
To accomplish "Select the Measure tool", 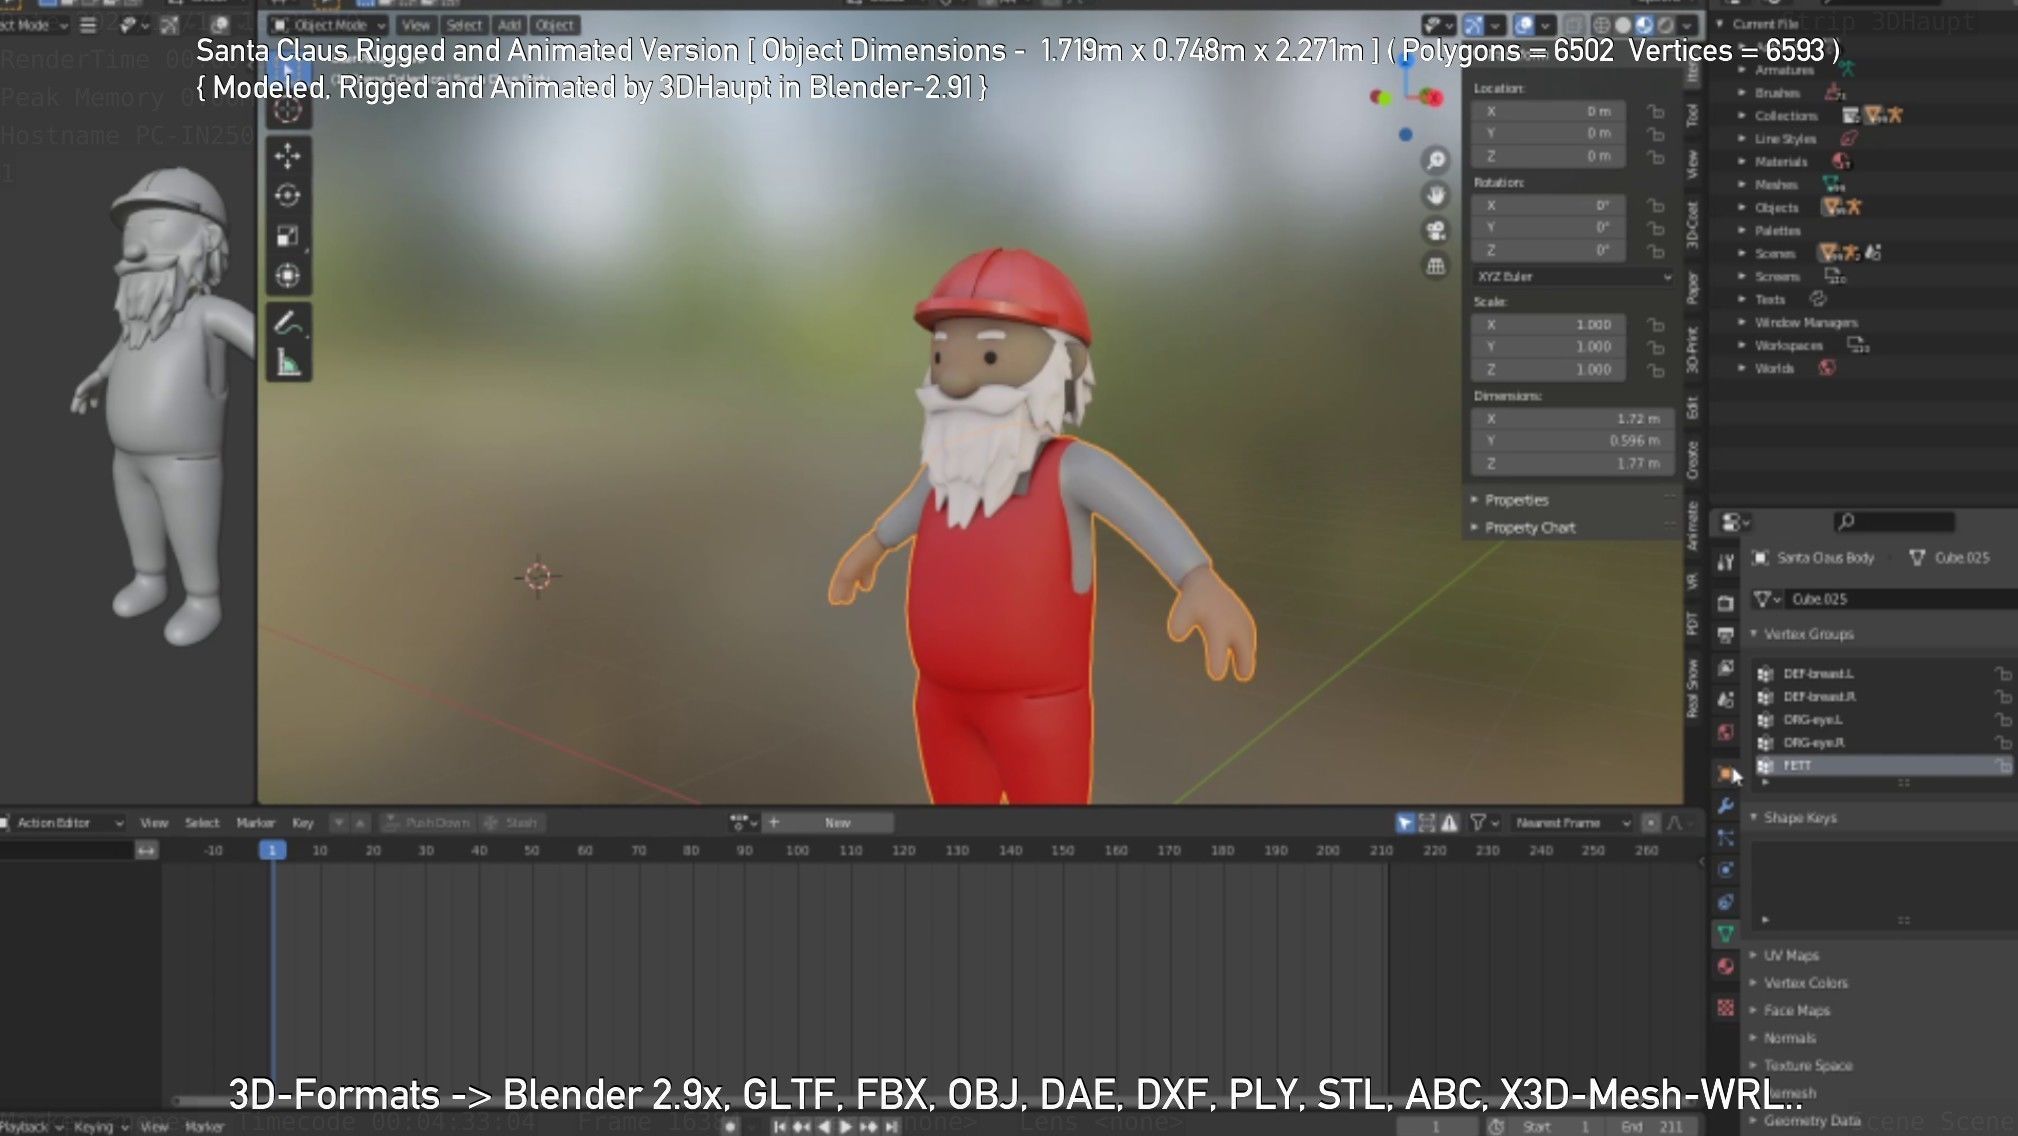I will pos(288,362).
